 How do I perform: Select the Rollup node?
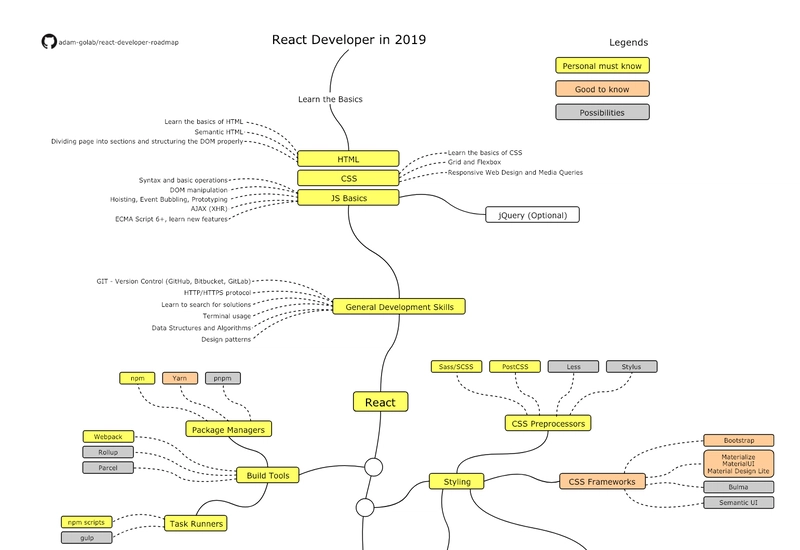coord(108,452)
